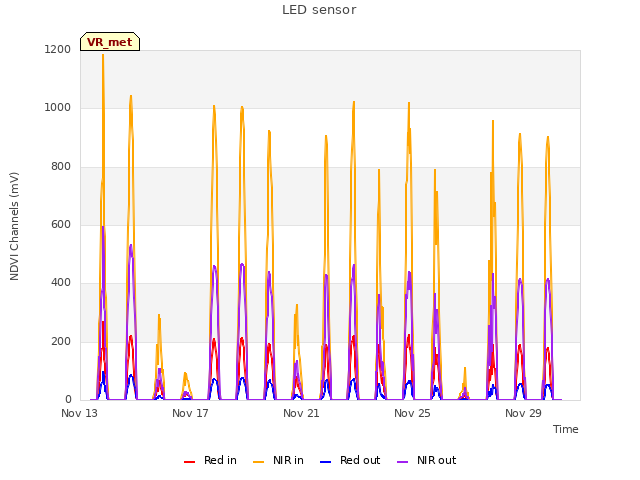Click the Nov 17 x-axis tick label
The width and height of the screenshot is (640, 480).
click(x=190, y=413)
